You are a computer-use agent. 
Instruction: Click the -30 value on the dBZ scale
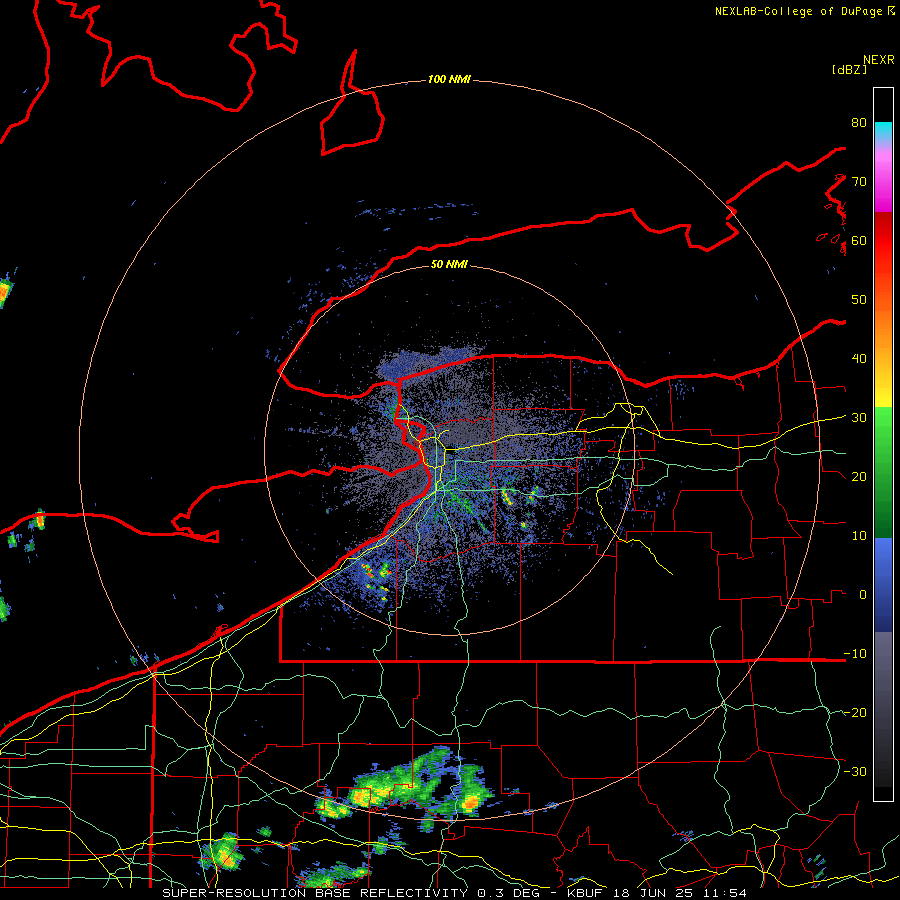click(x=855, y=772)
